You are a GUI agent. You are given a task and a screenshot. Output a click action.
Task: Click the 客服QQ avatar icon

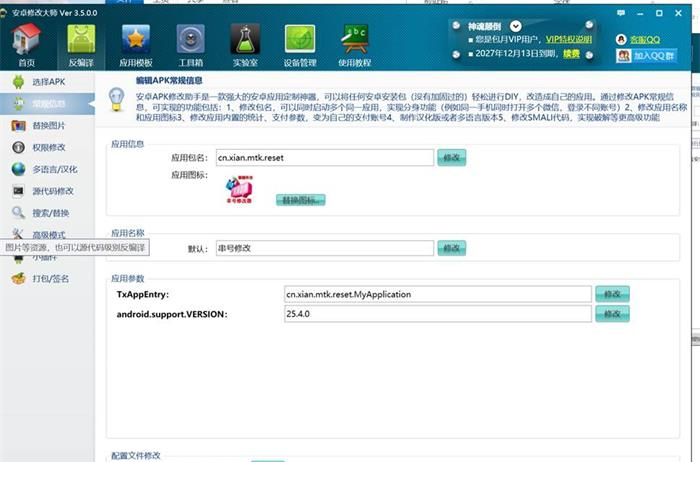621,40
